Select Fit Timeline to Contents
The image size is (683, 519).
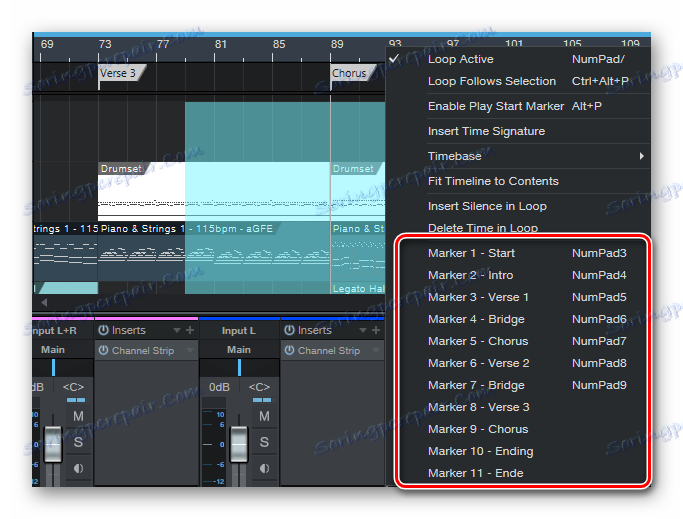pos(518,181)
